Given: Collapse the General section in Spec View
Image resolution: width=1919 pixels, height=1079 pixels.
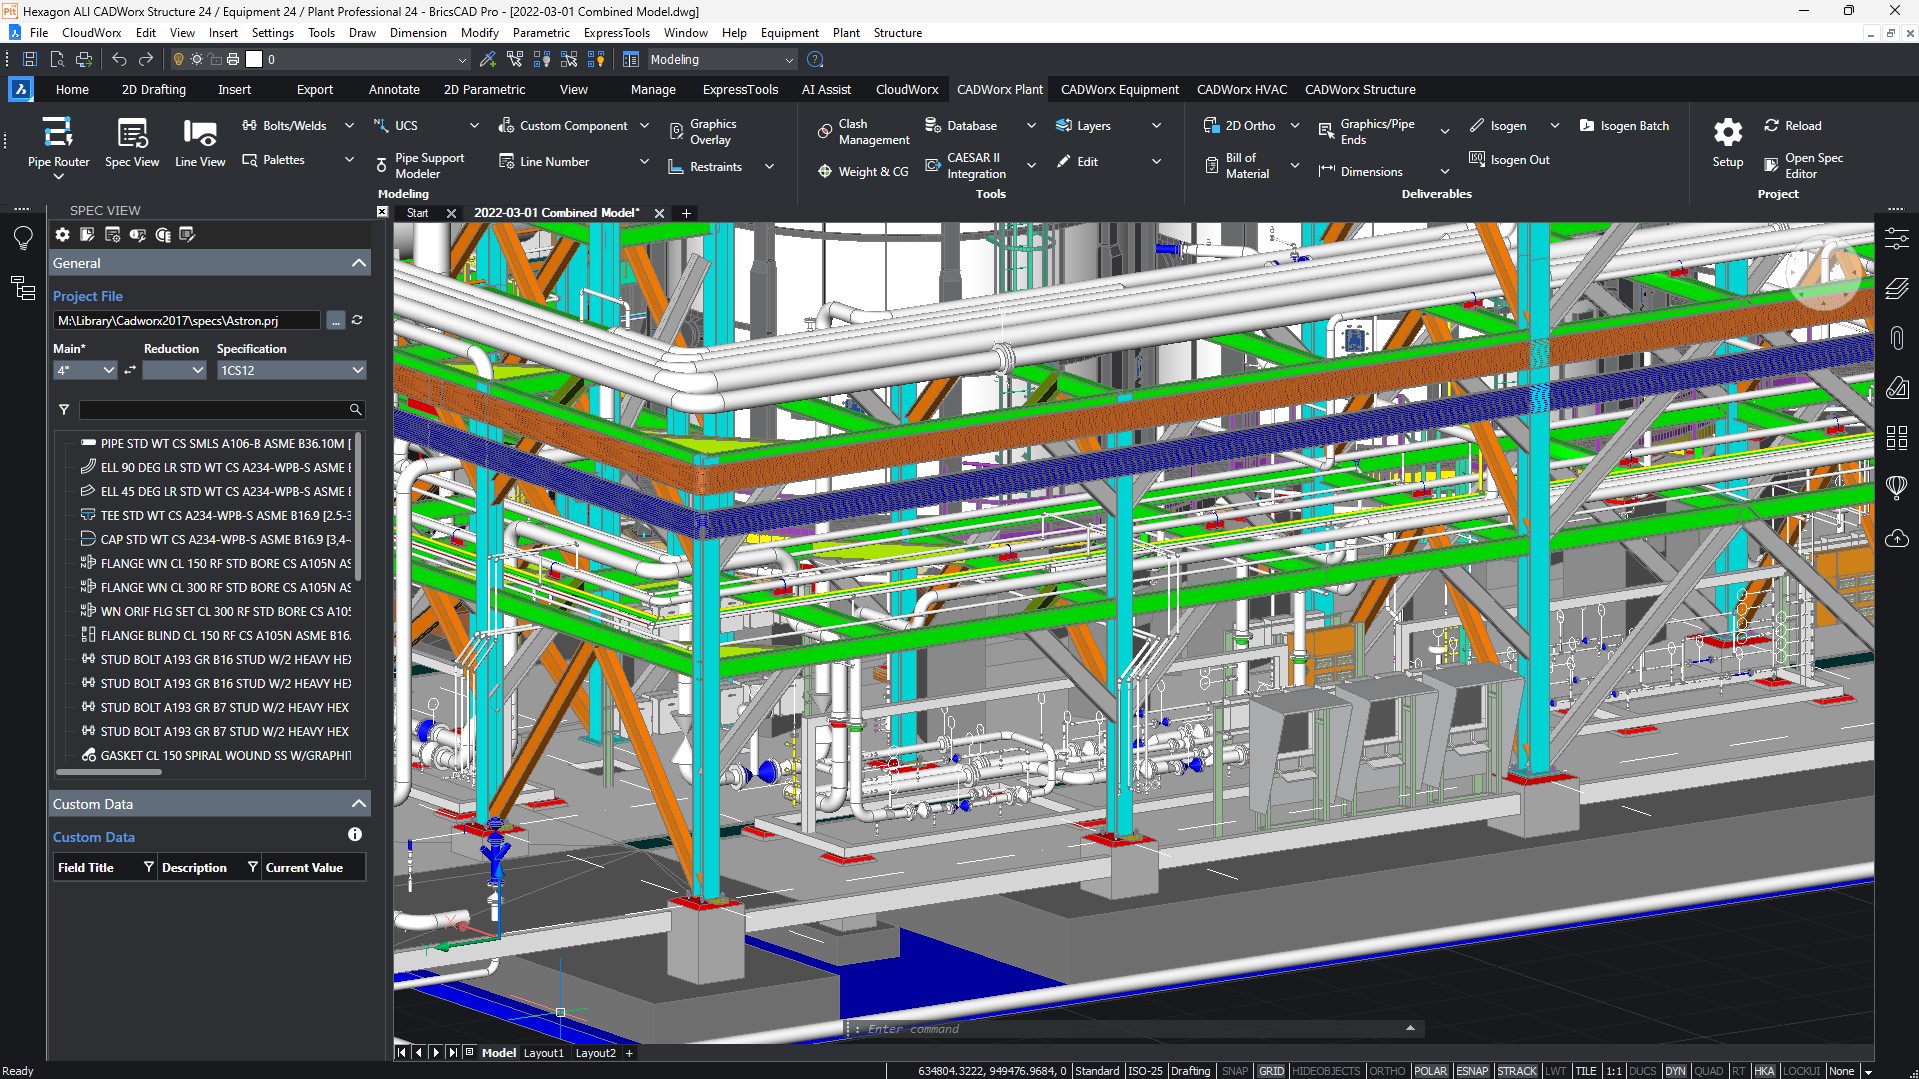Looking at the screenshot, I should click(x=357, y=262).
